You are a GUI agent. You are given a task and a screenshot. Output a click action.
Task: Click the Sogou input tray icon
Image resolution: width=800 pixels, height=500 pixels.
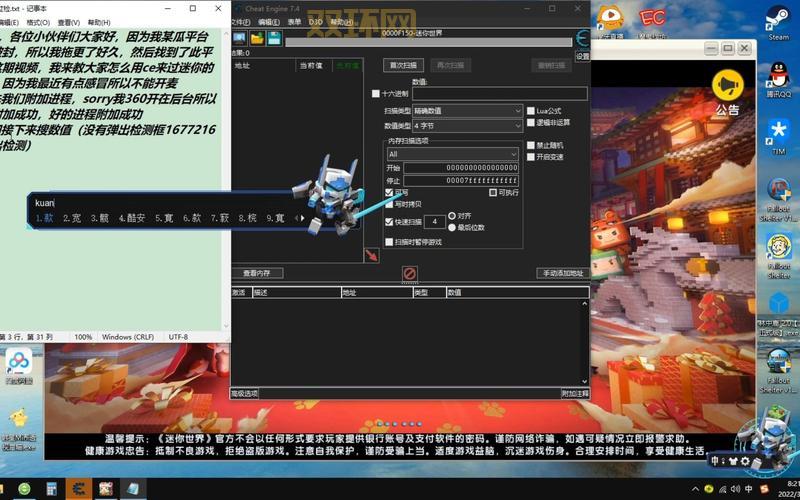point(764,489)
